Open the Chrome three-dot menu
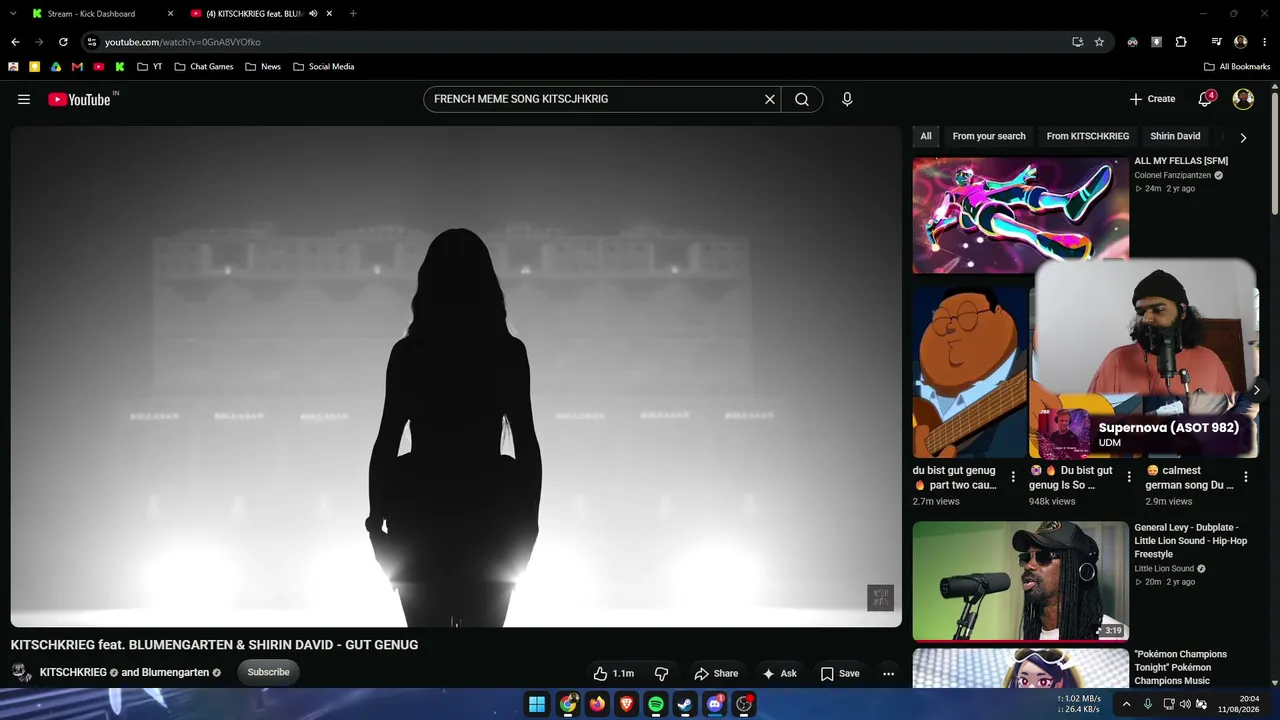 (x=1264, y=42)
